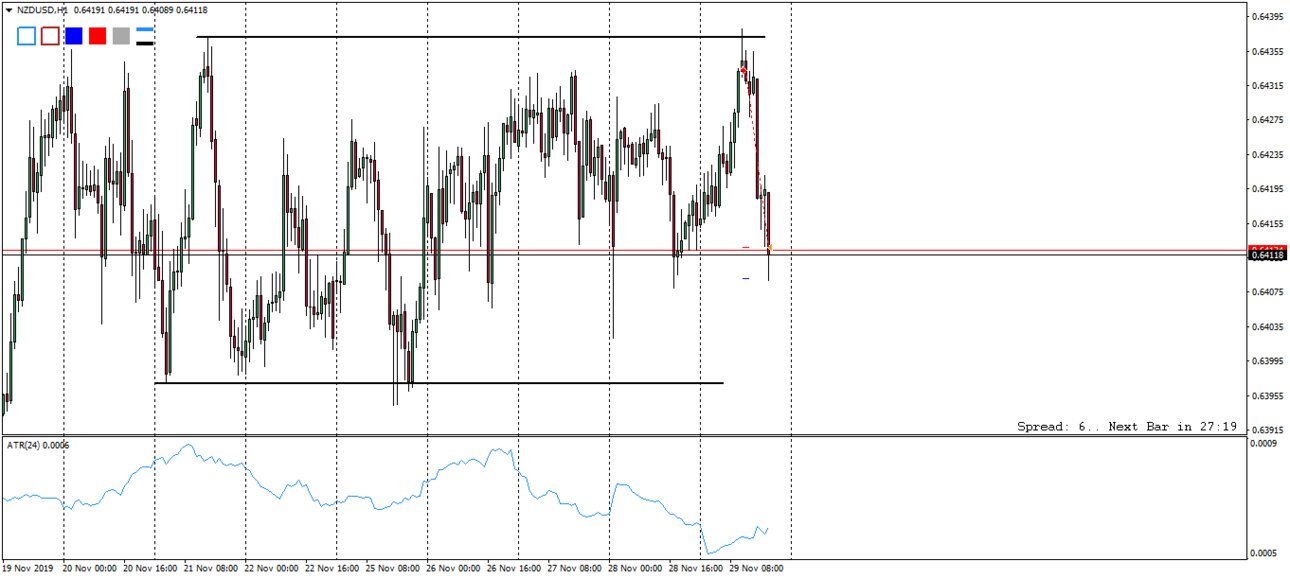Click the 0.64355 price scale value
The height and width of the screenshot is (579, 1290).
coord(1266,51)
